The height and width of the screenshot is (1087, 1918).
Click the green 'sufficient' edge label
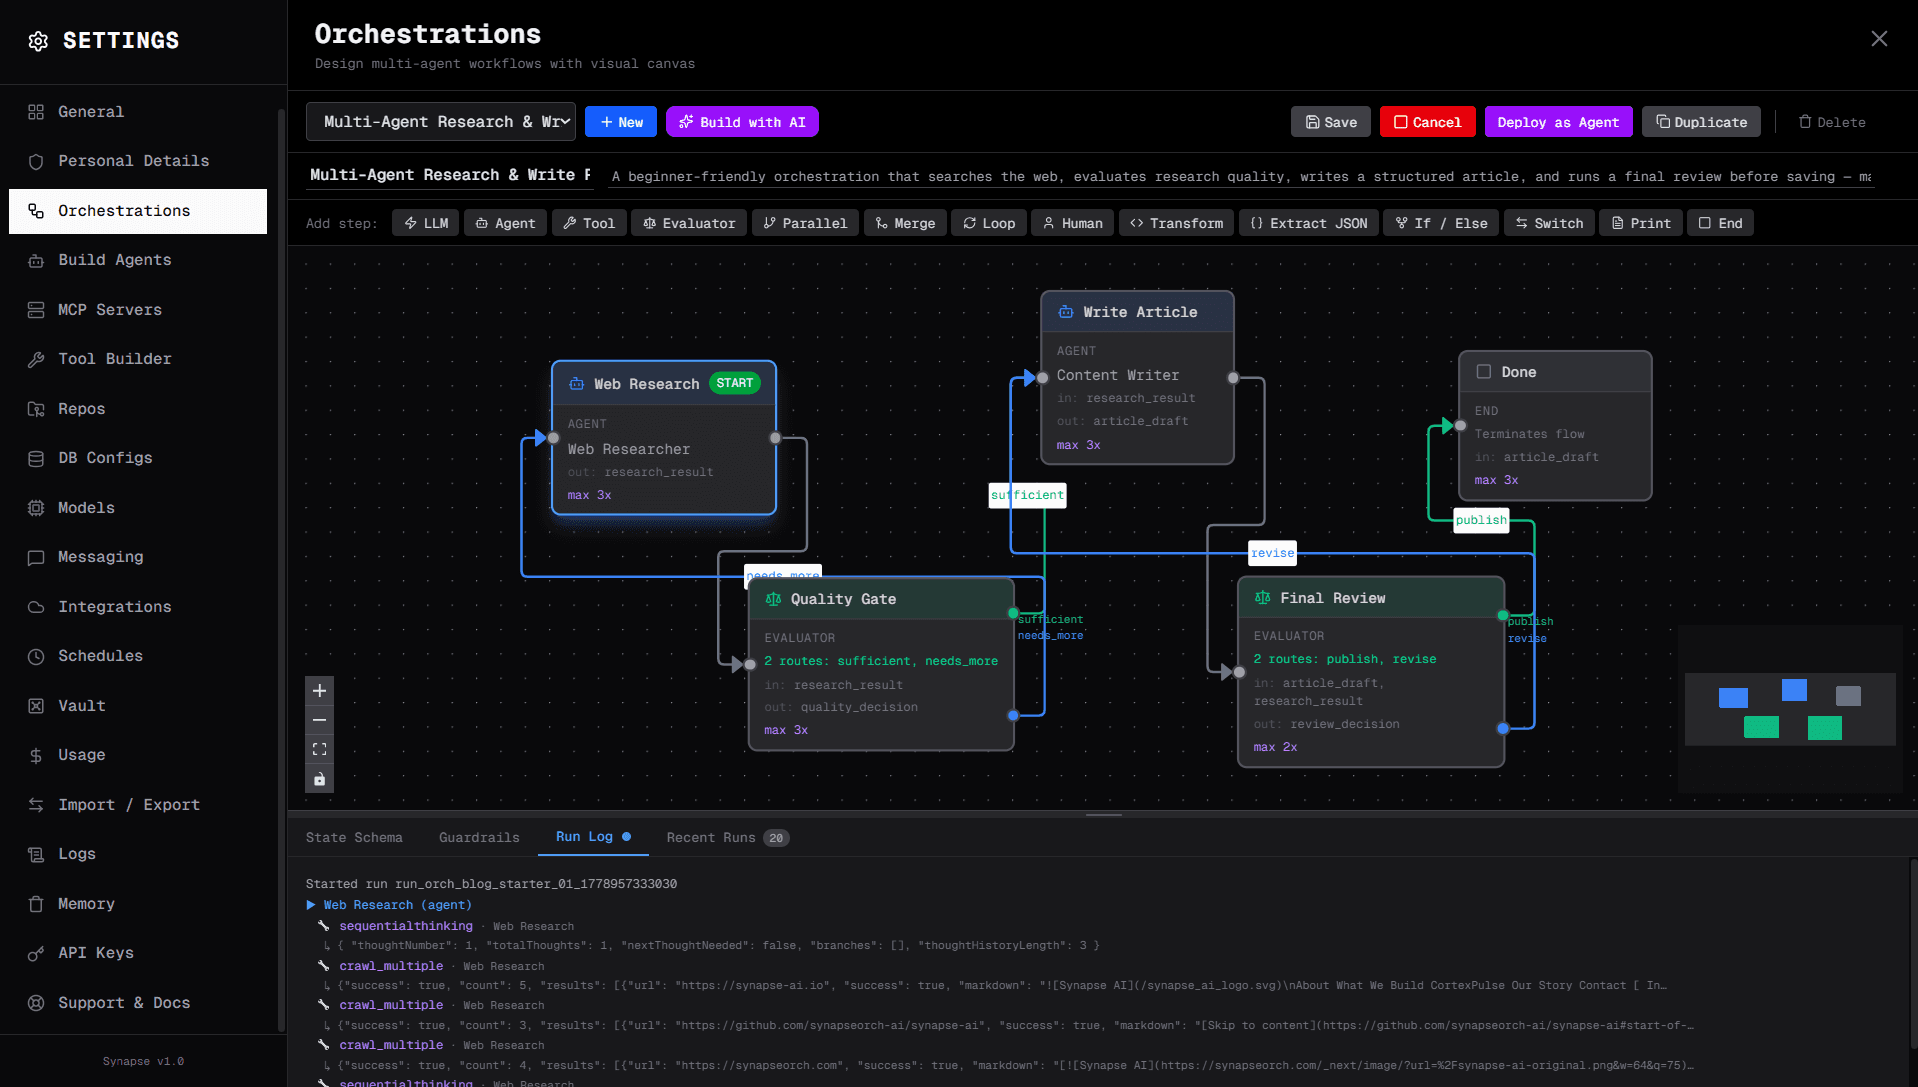[1027, 495]
